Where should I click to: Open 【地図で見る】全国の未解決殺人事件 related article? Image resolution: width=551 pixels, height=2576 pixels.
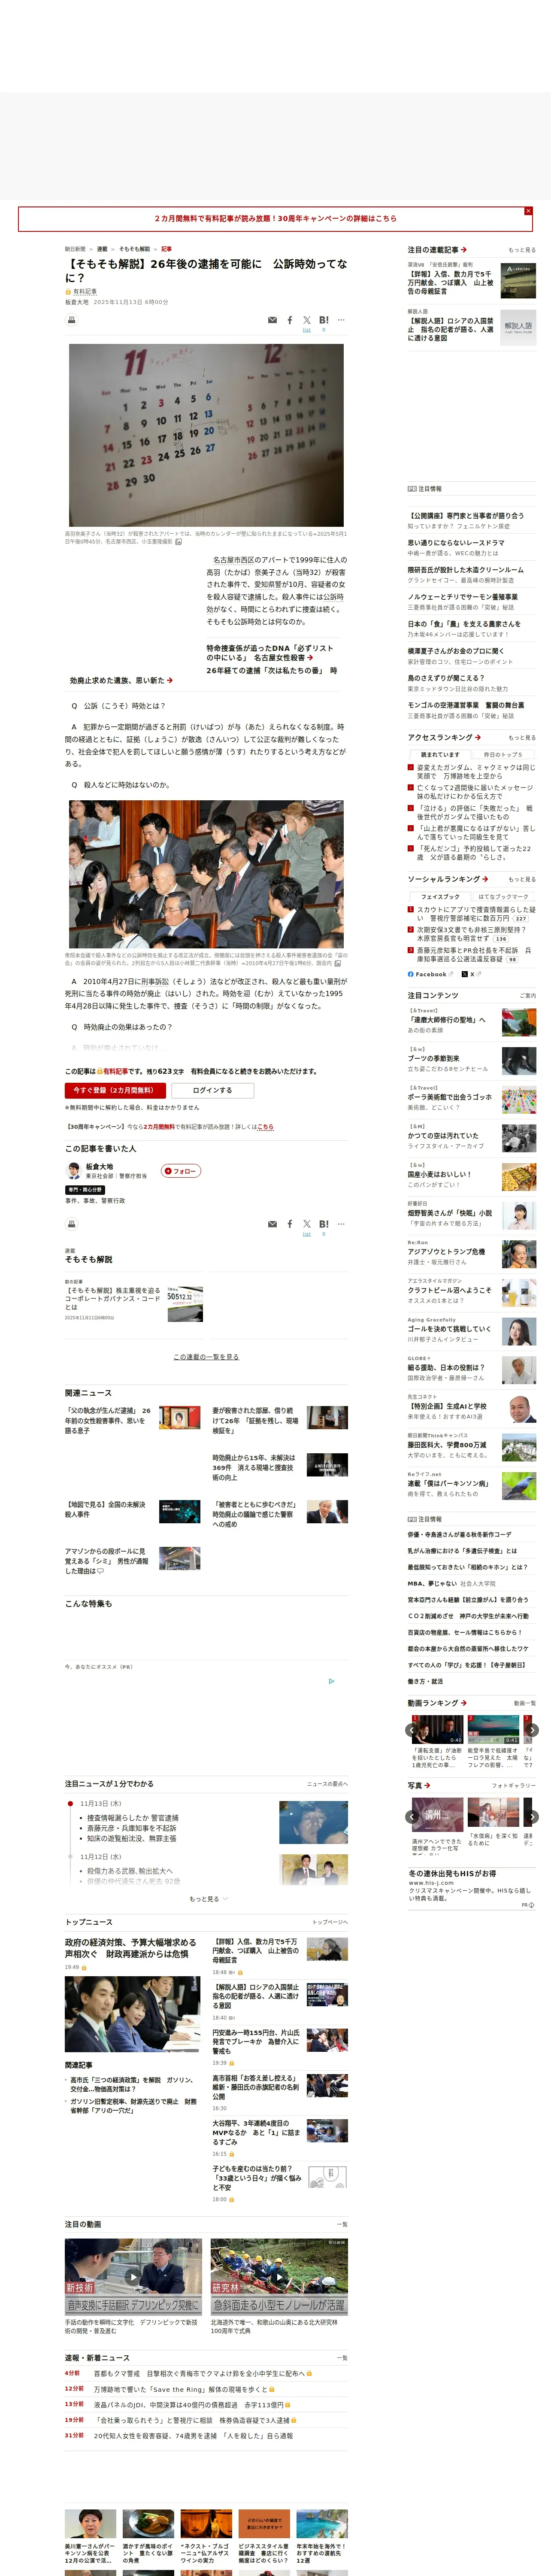pyautogui.click(x=106, y=1509)
